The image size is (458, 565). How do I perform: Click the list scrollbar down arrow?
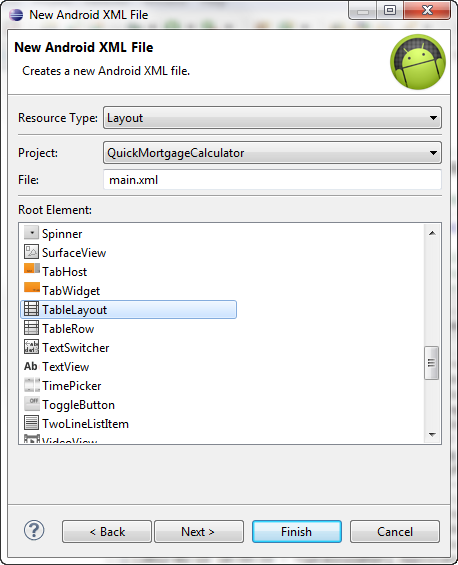tap(432, 435)
